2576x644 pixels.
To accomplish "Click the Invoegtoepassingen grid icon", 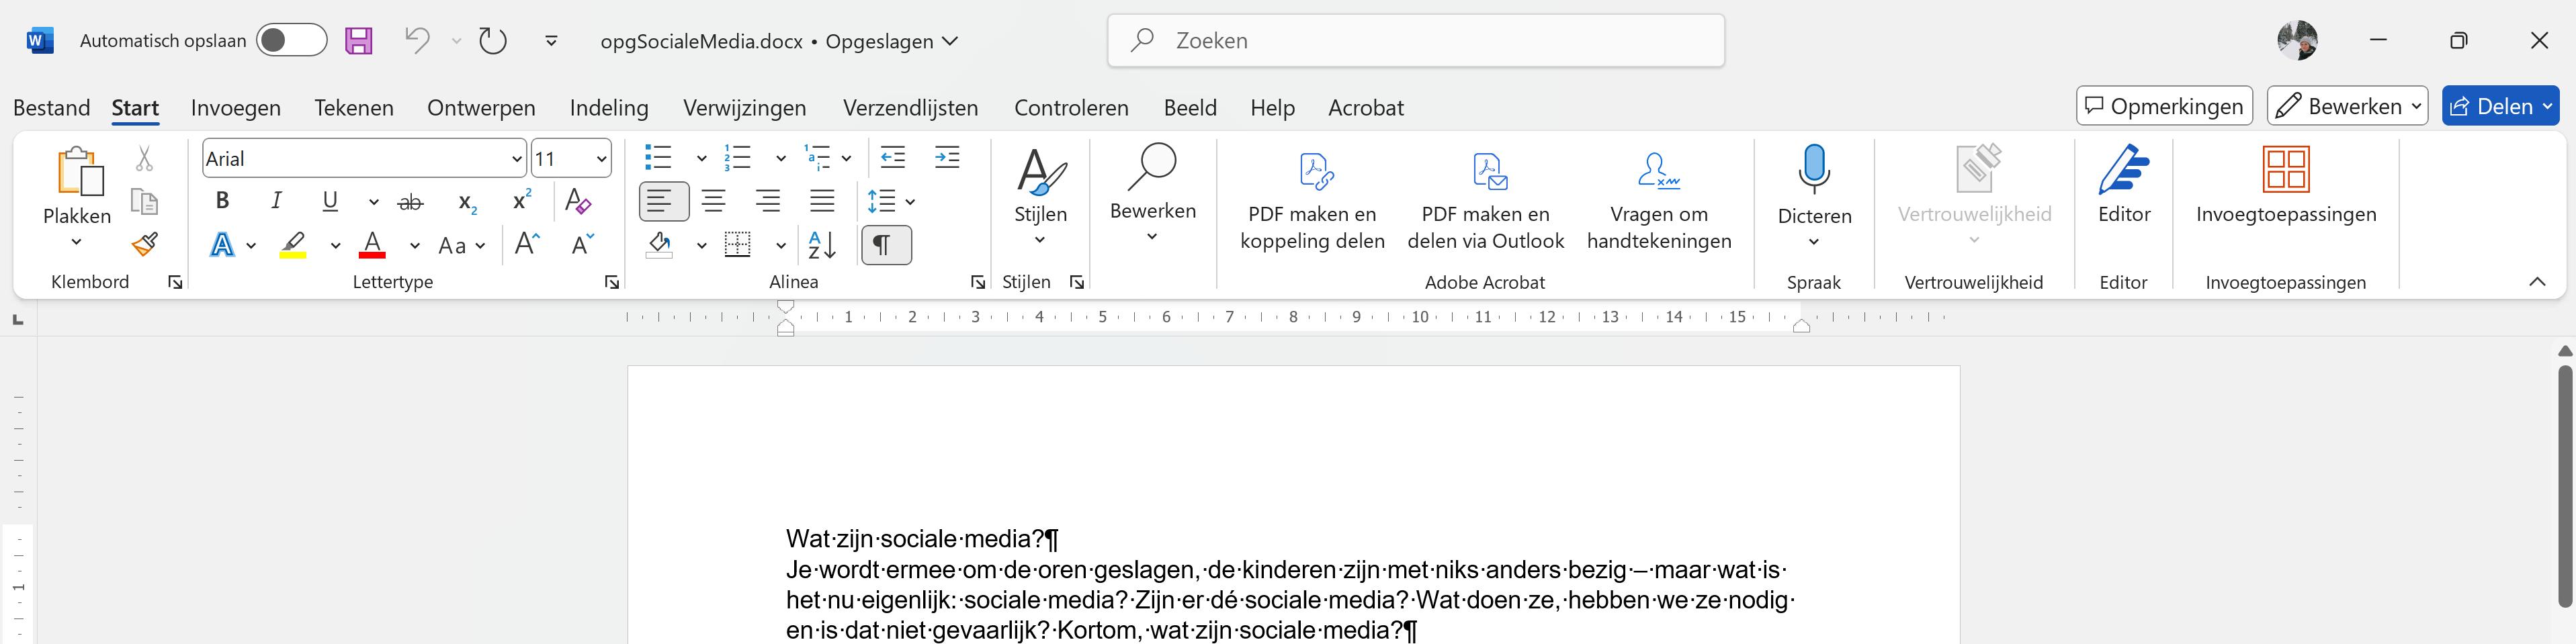I will 2285,169.
